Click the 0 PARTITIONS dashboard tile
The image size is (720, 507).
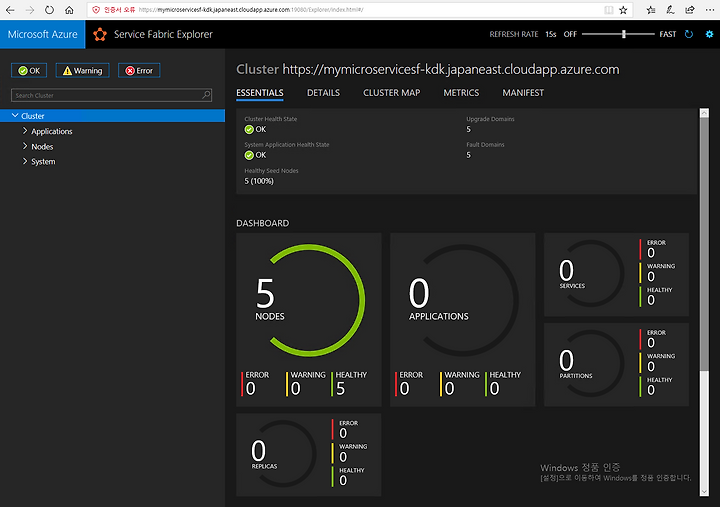click(616, 365)
